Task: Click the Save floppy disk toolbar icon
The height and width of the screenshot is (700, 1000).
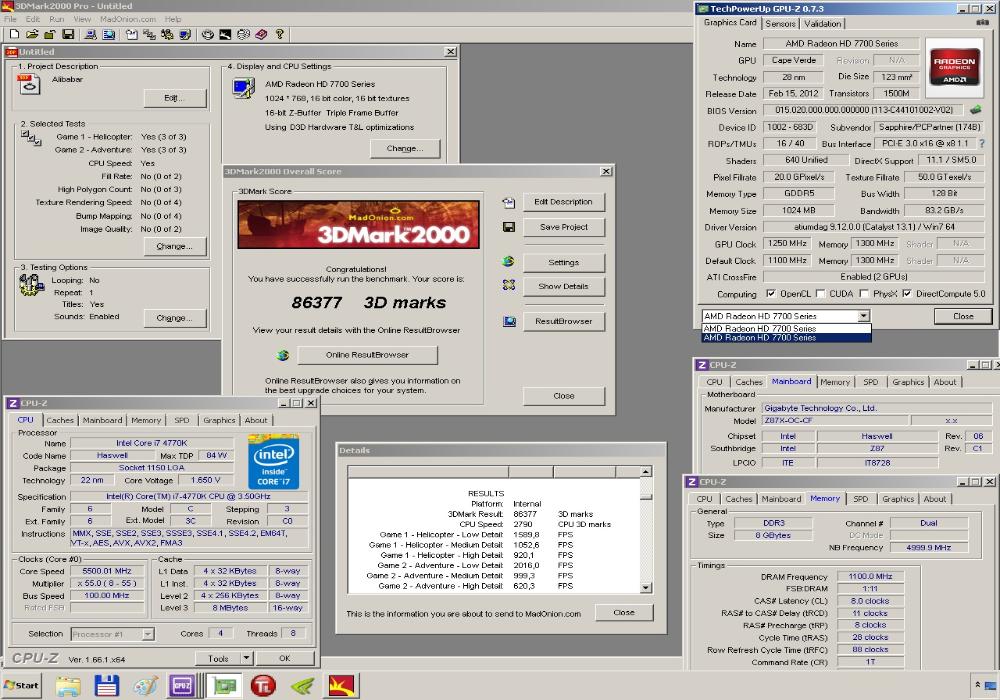Action: (x=68, y=34)
